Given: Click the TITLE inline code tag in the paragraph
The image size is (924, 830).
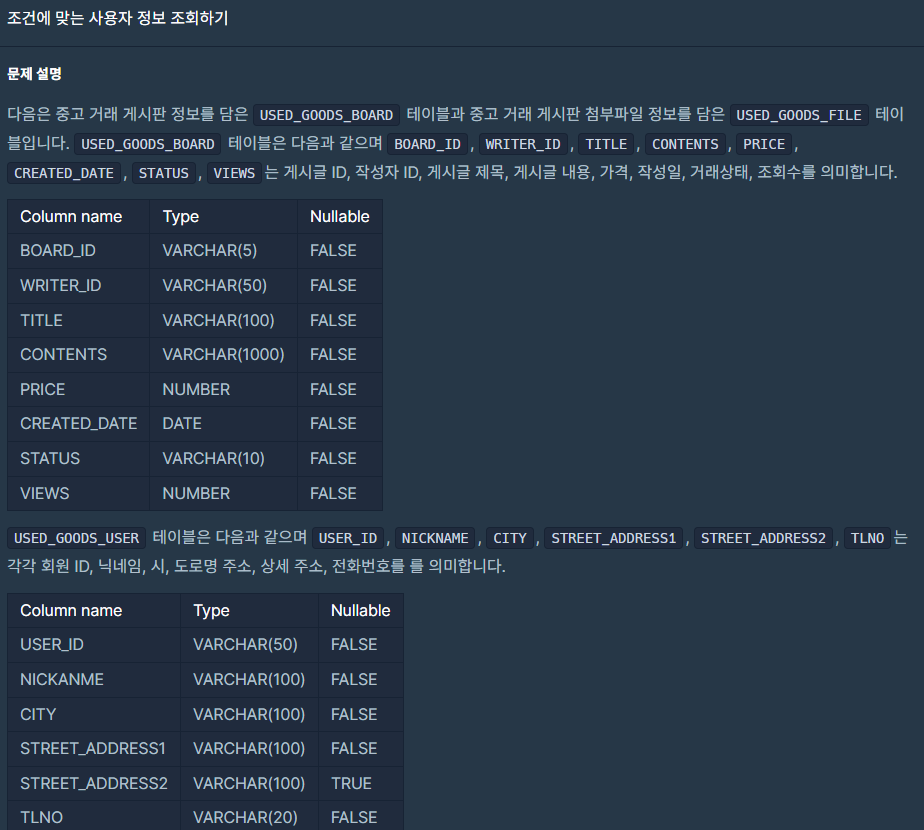Looking at the screenshot, I should [x=606, y=144].
